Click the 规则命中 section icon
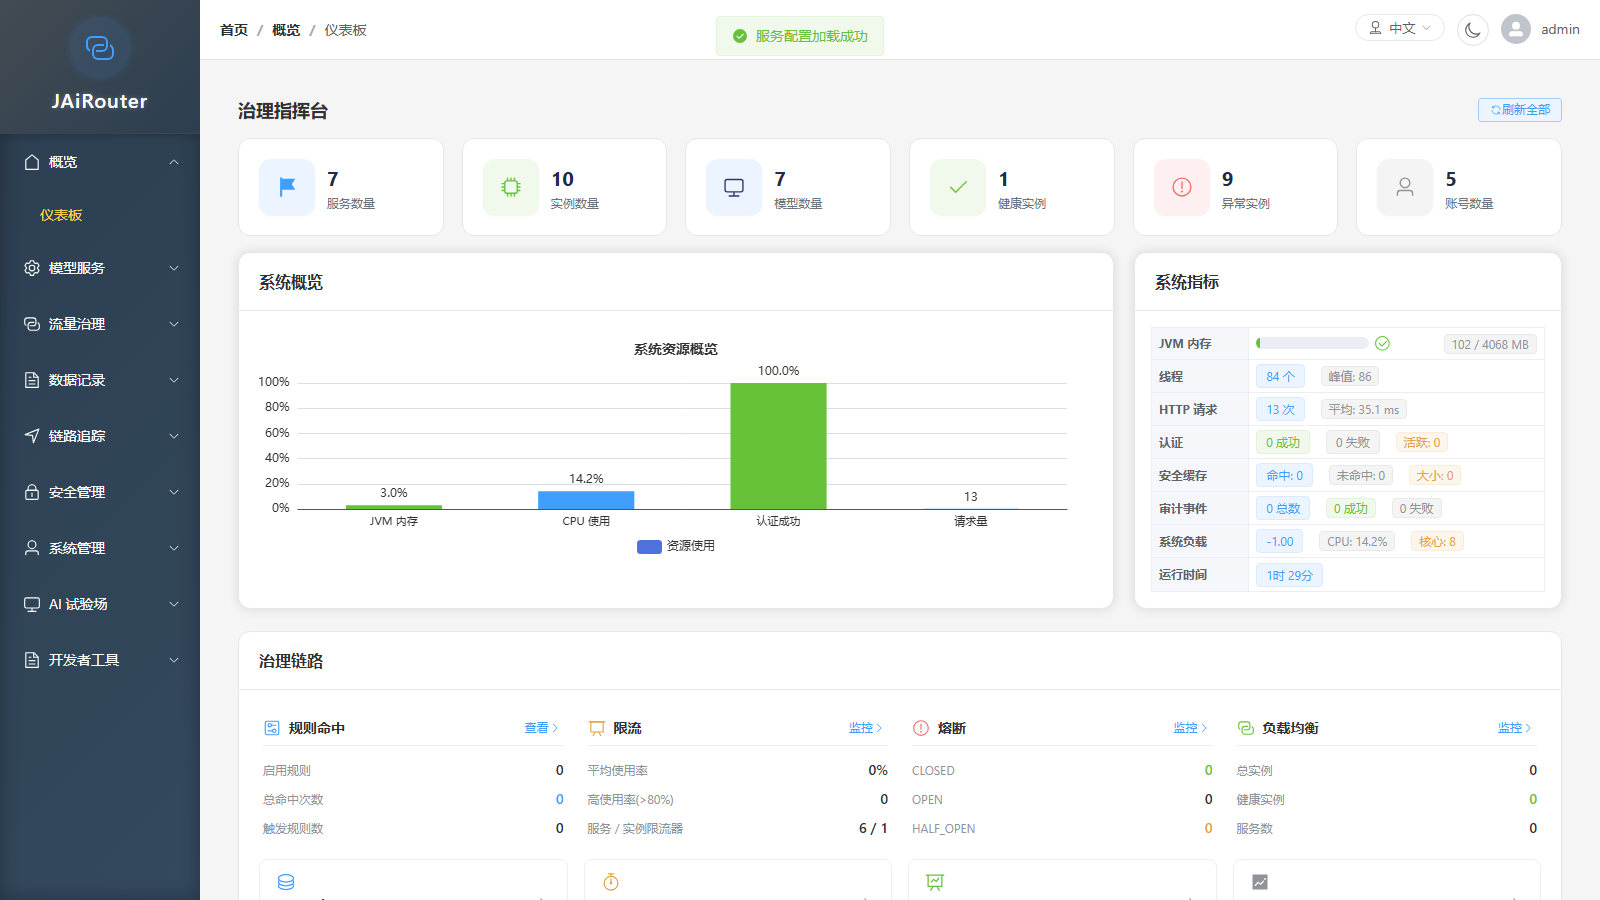 (x=272, y=728)
